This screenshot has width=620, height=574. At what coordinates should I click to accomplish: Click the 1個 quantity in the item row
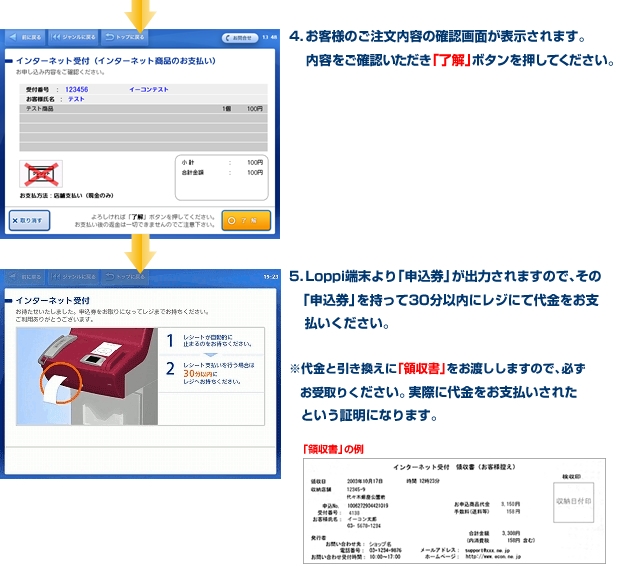[227, 108]
